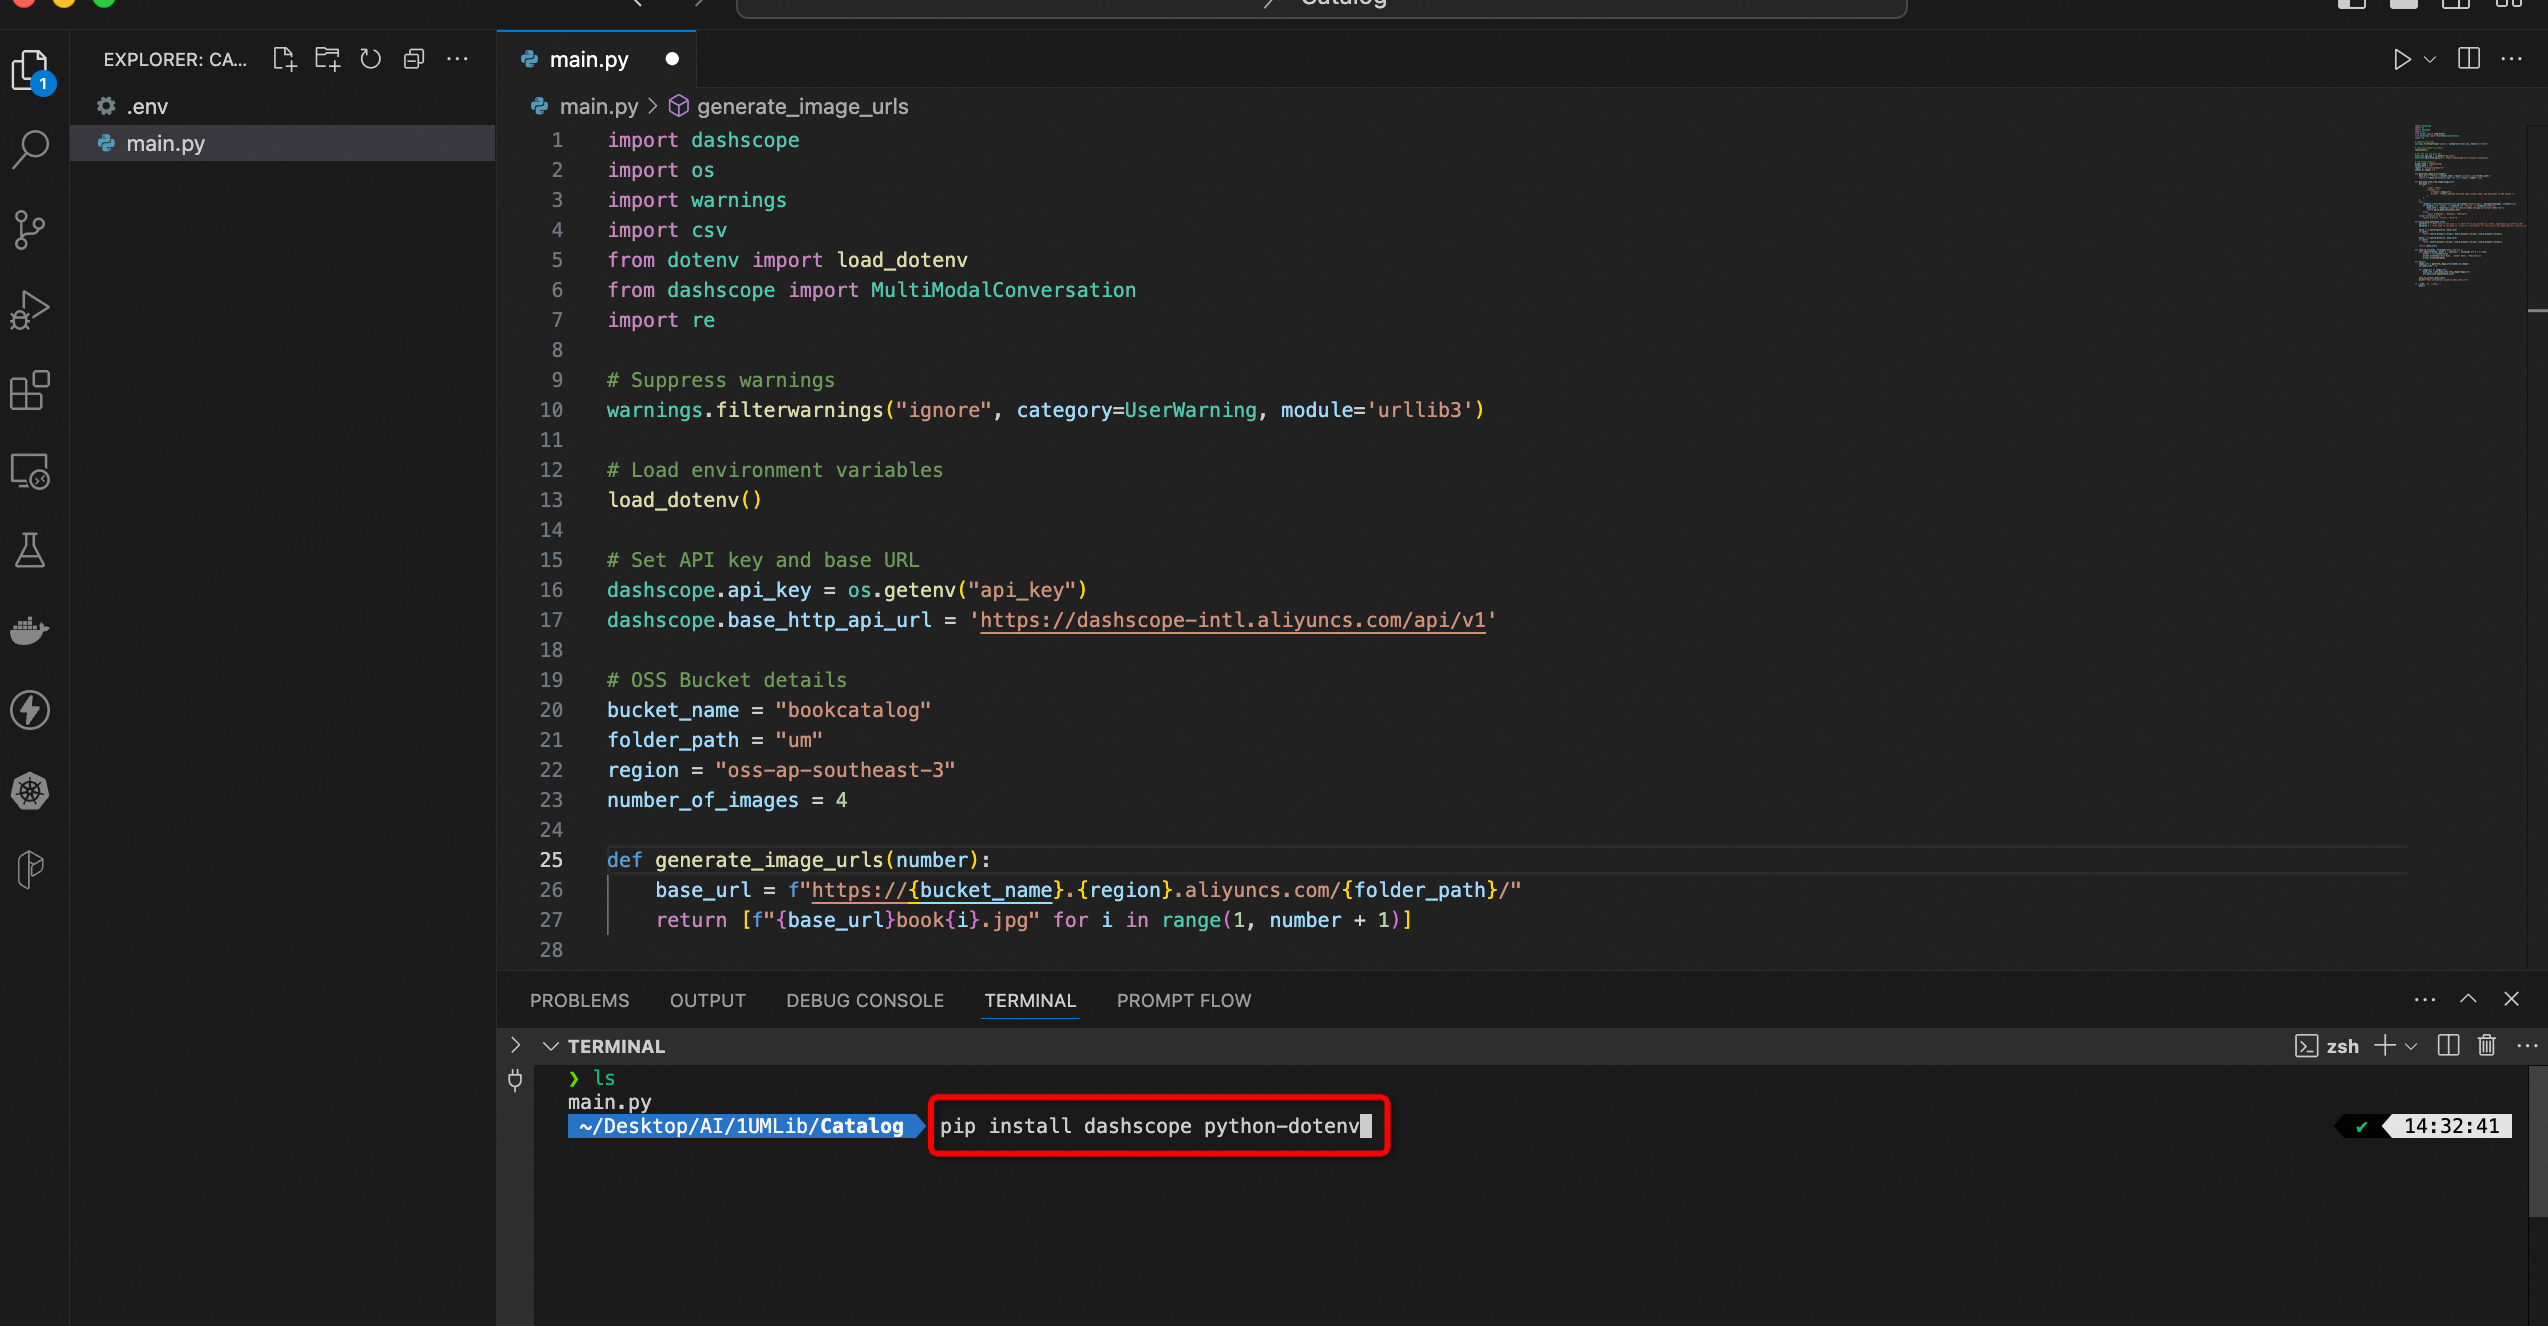Click generate_image_urls breadcrumb symbol
The height and width of the screenshot is (1326, 2548).
coord(802,106)
